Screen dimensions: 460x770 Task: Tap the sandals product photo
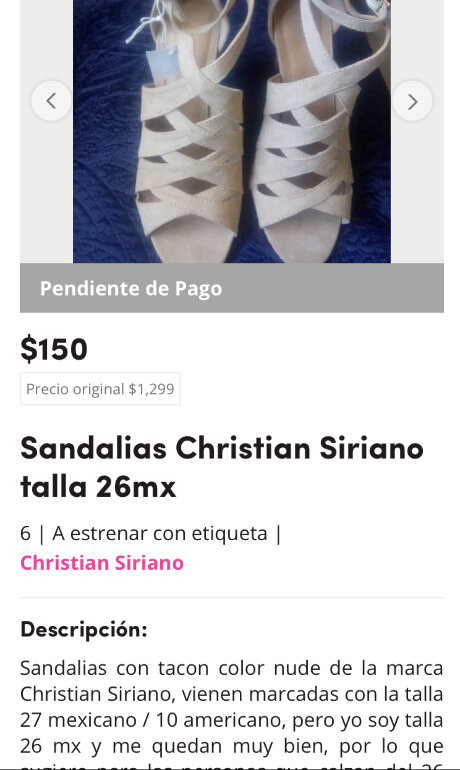click(232, 131)
